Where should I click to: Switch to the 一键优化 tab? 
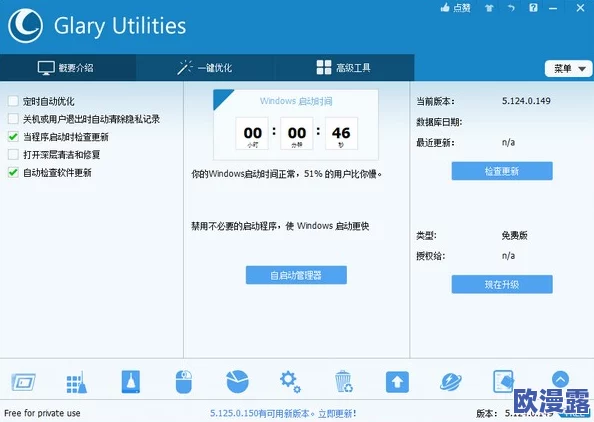pyautogui.click(x=205, y=68)
